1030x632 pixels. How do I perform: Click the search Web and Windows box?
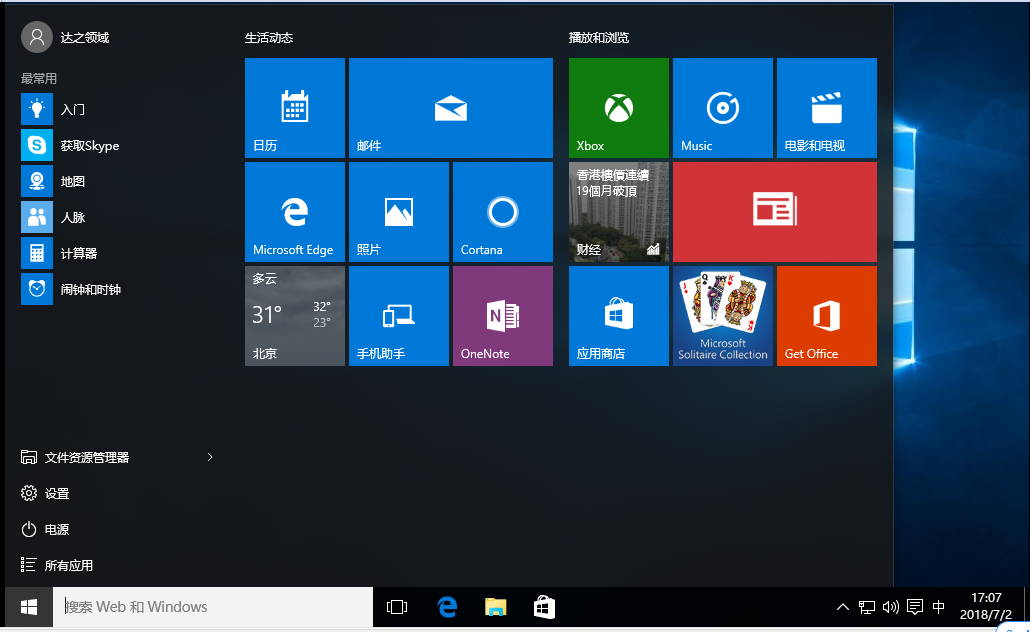click(213, 607)
